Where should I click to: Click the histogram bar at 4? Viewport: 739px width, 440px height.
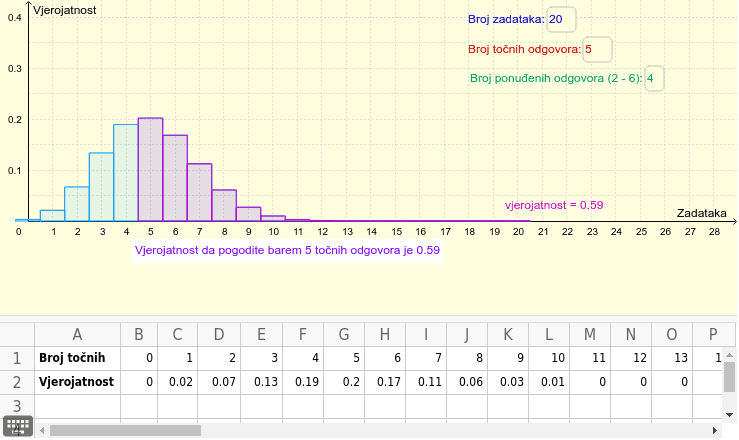126,173
